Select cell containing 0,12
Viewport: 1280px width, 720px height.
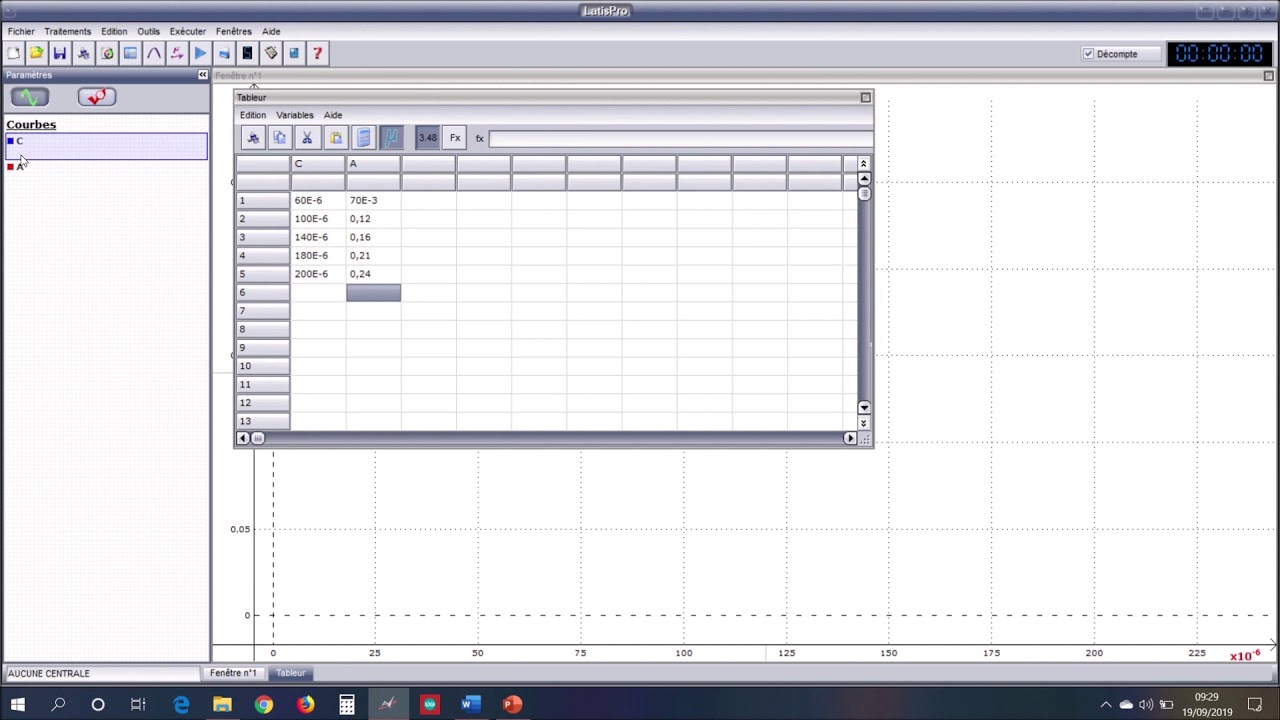point(373,219)
